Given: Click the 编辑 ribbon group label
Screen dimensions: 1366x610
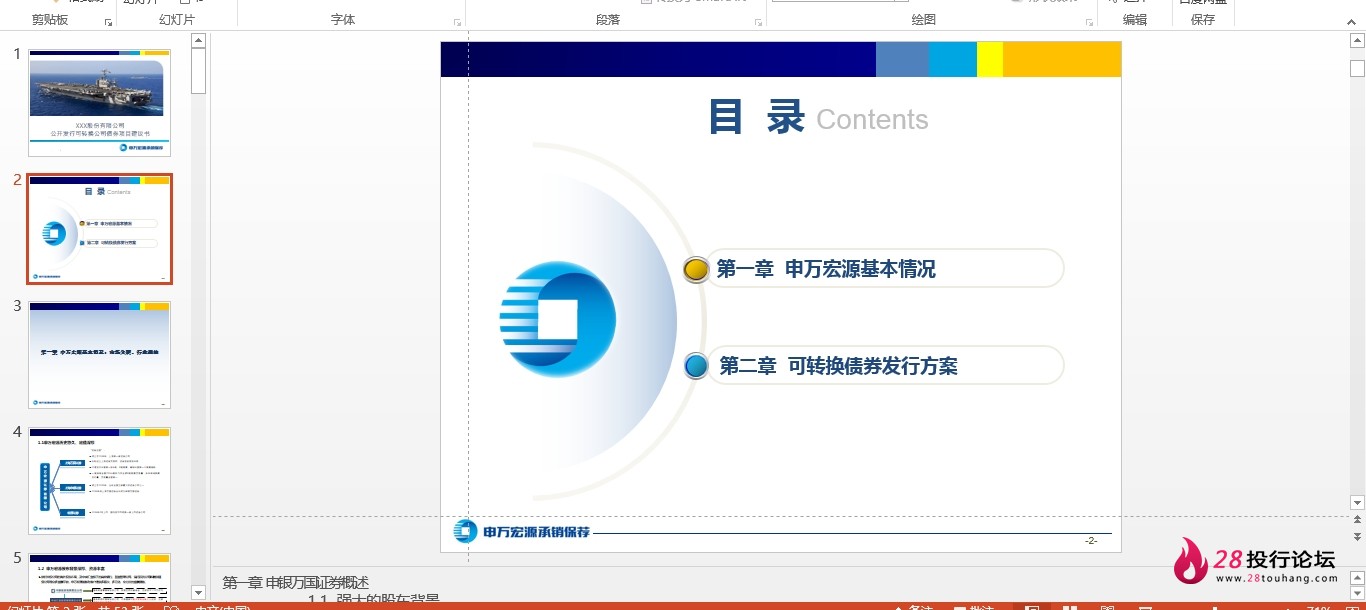Looking at the screenshot, I should (1135, 20).
